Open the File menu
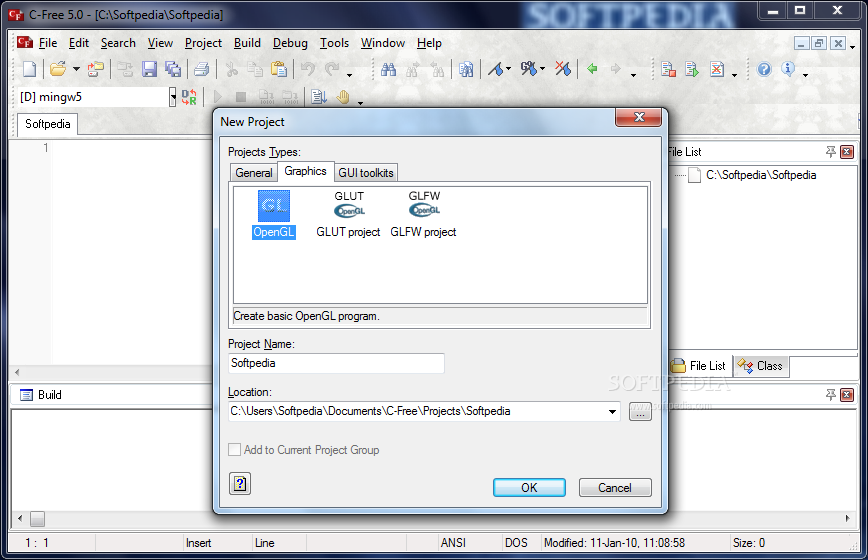 [48, 43]
